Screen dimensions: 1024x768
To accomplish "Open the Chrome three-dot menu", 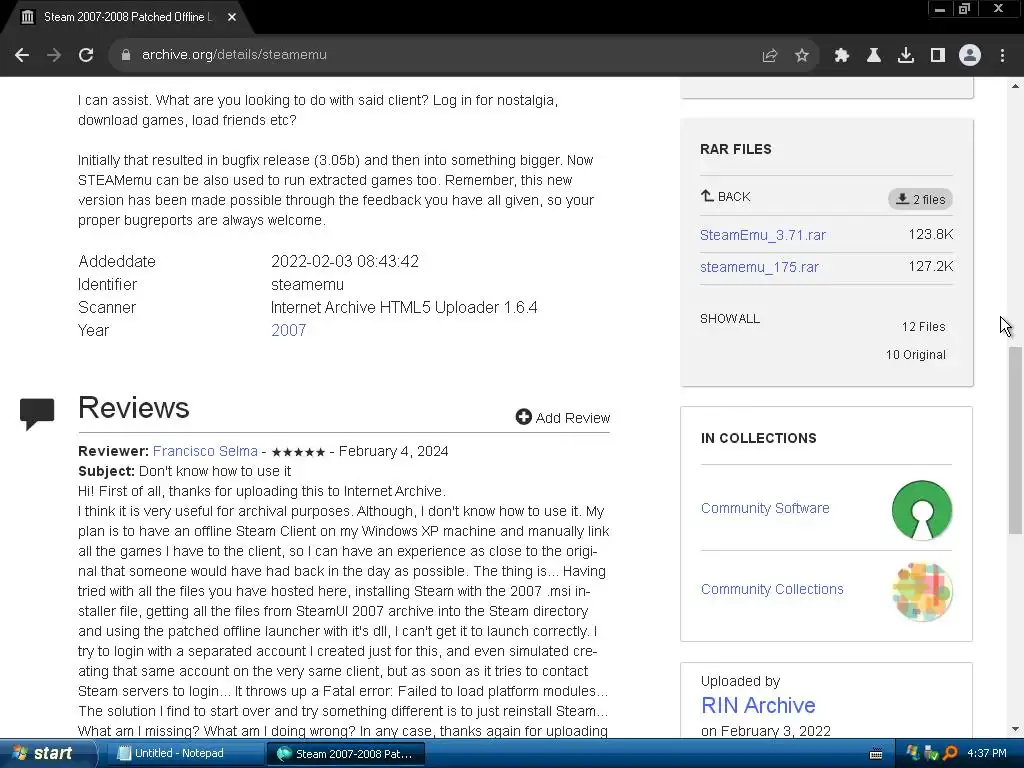I will tap(1002, 56).
